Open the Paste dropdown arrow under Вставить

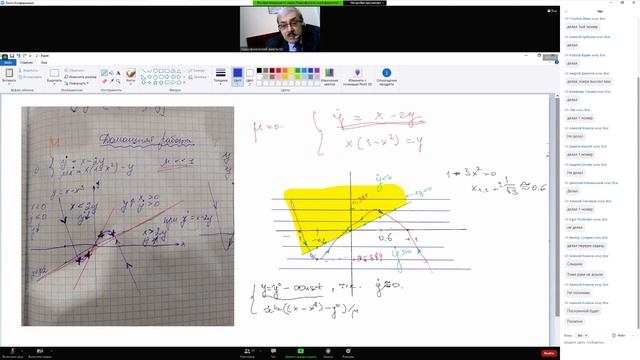(9, 83)
